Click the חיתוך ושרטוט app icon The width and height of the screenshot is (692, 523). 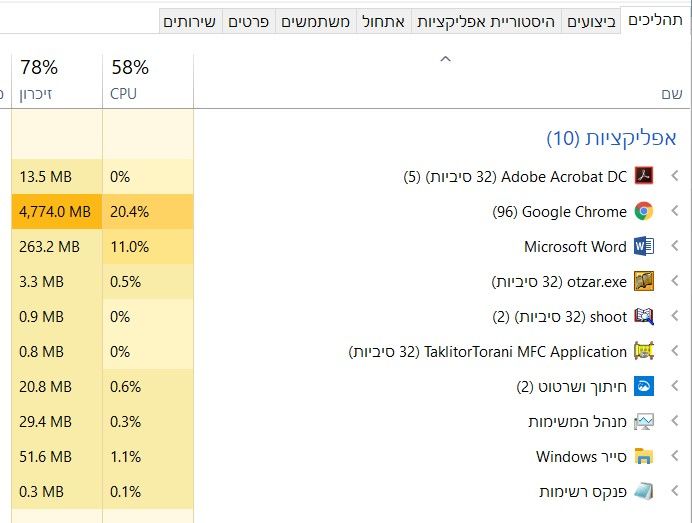click(x=644, y=387)
